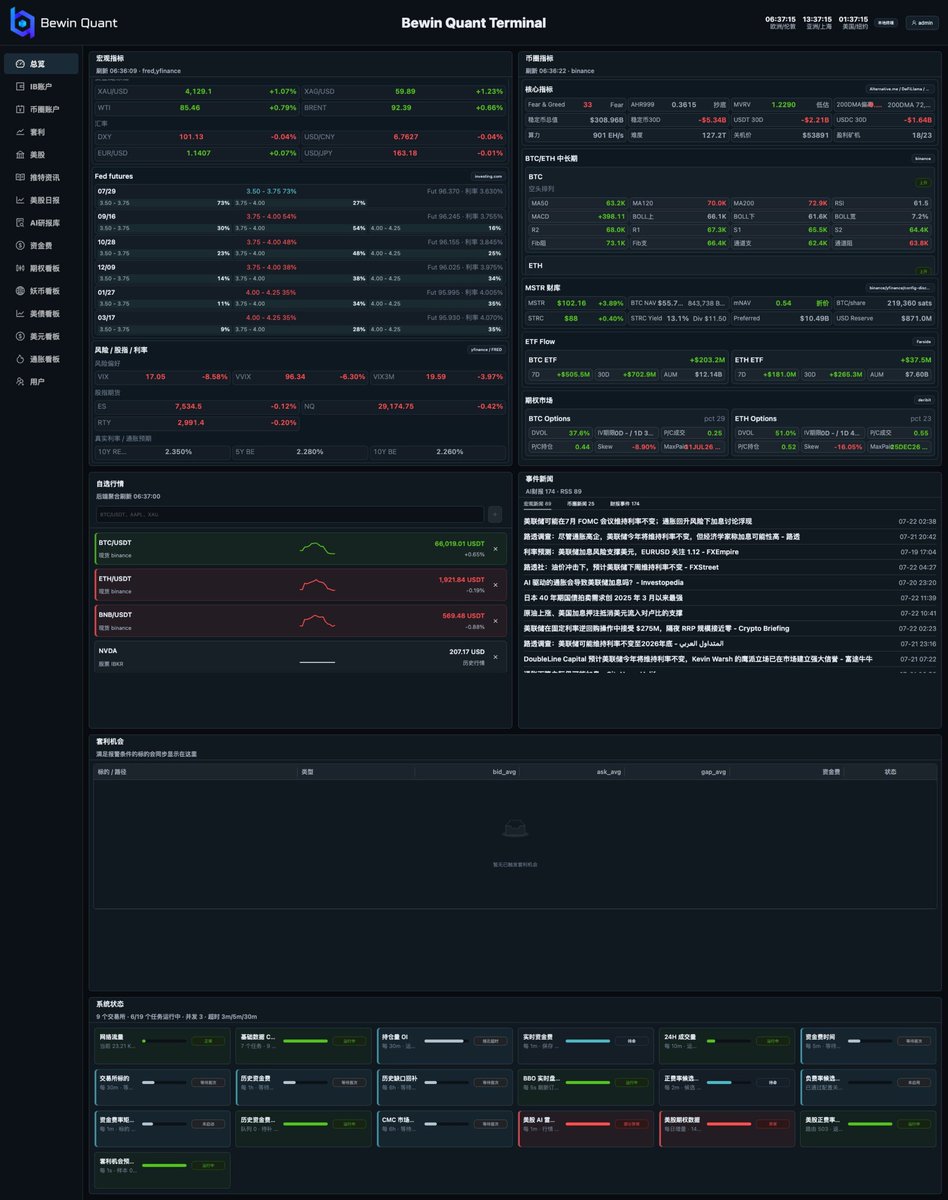Click the Farside source badge in ETF Flow

coord(923,342)
